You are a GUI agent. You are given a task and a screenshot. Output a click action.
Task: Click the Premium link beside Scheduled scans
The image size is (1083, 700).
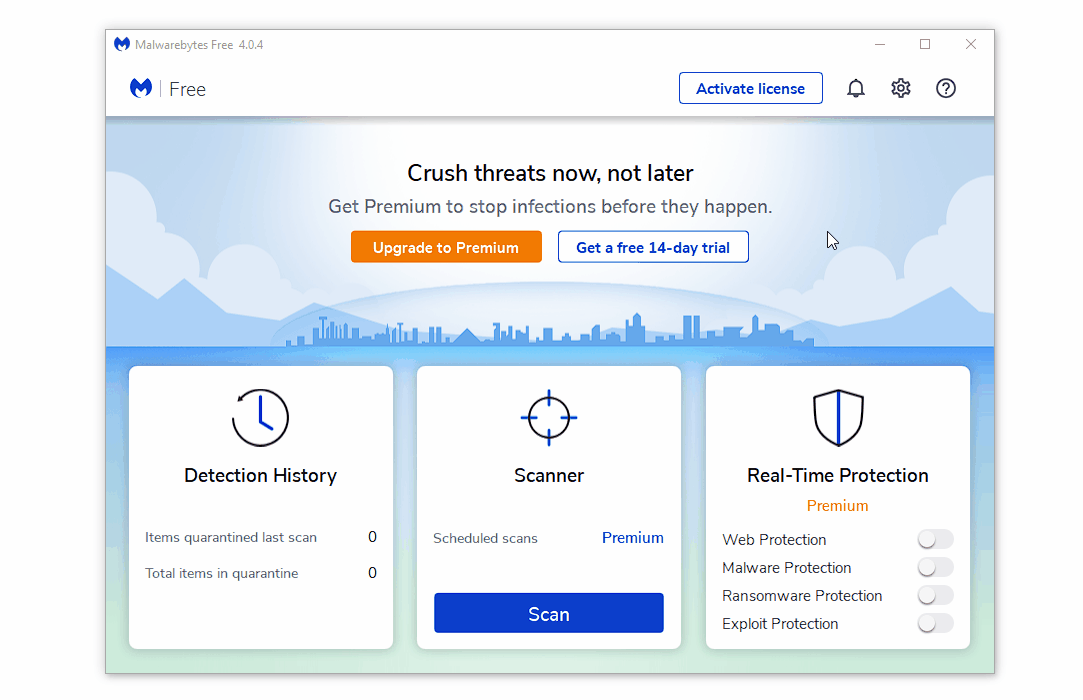click(632, 538)
